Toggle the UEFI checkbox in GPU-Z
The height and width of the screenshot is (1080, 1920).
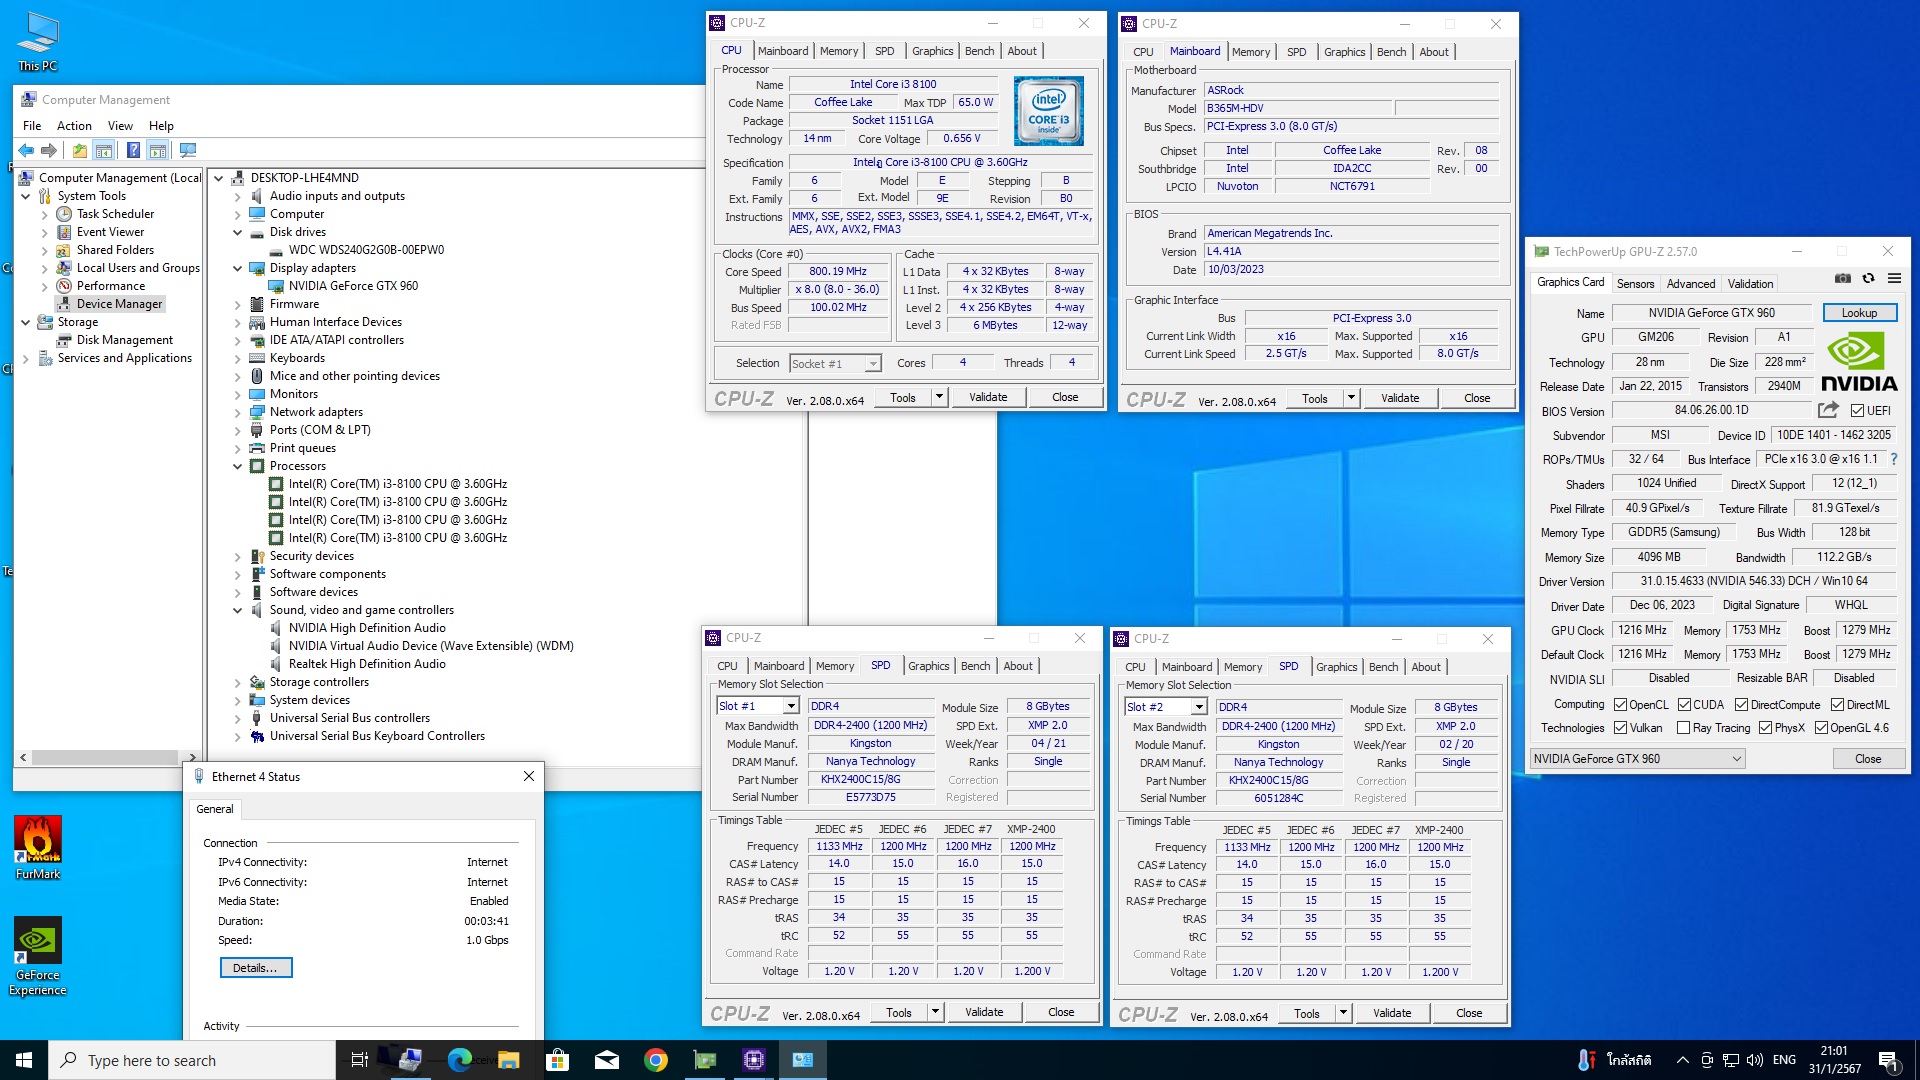click(1857, 411)
